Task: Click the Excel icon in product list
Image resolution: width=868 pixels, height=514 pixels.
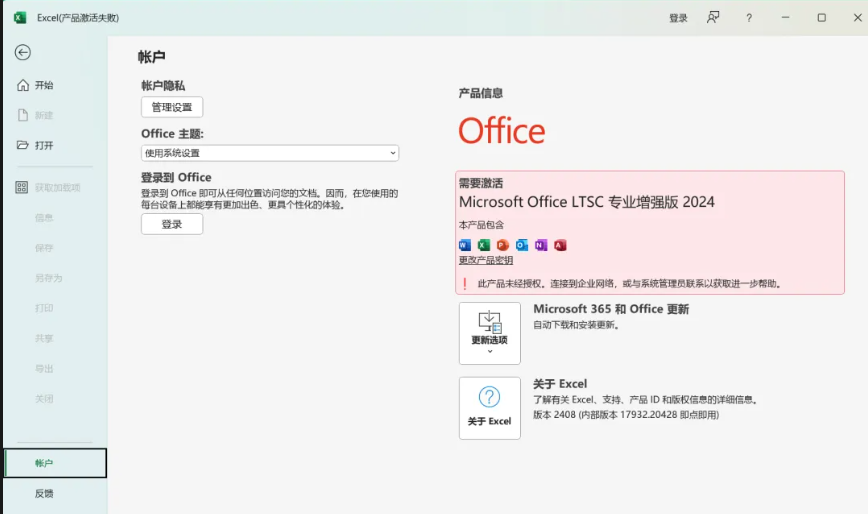Action: click(484, 245)
